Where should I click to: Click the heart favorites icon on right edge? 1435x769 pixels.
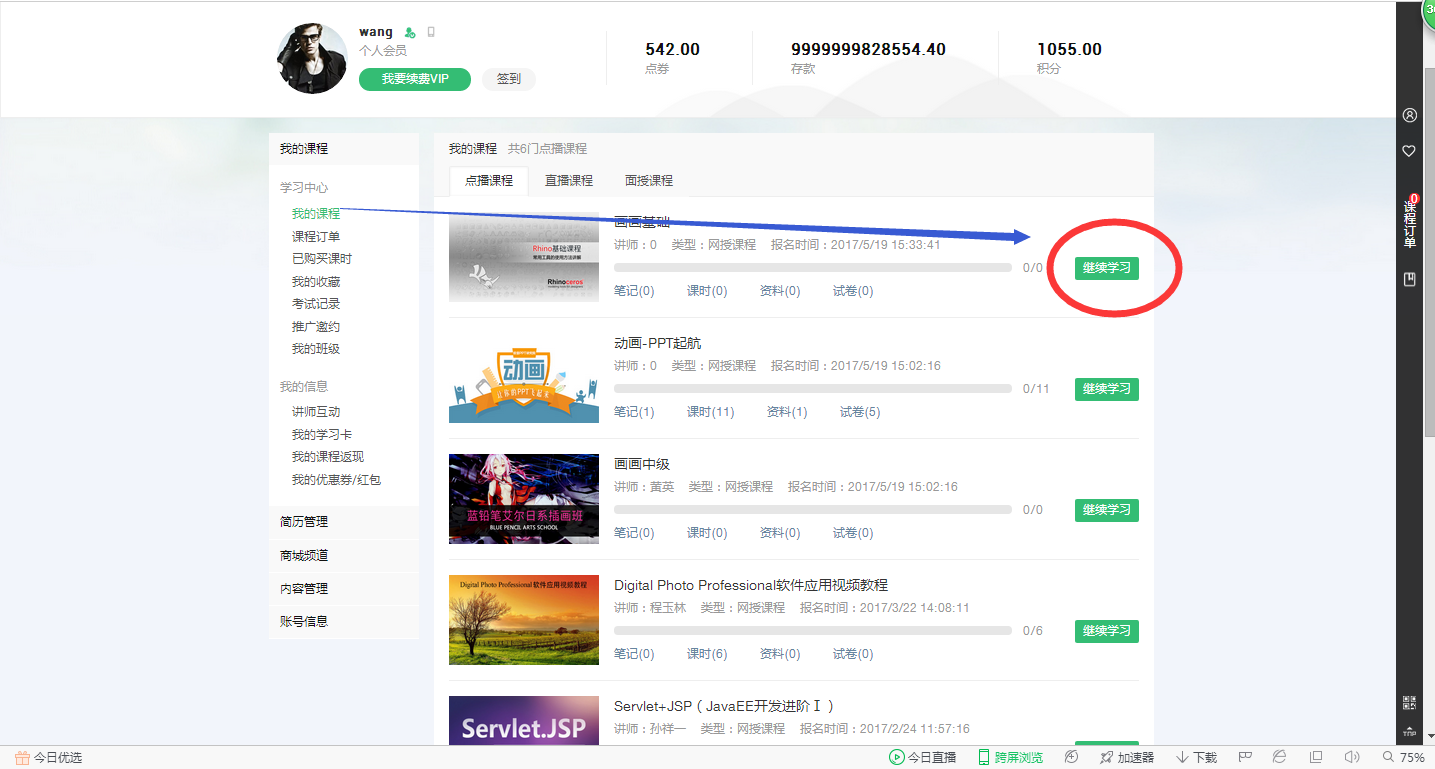(1409, 151)
